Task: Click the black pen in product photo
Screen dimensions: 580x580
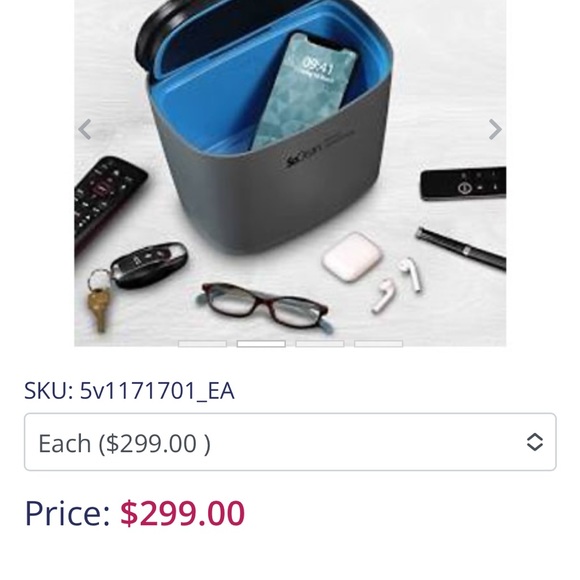Action: 461,249
